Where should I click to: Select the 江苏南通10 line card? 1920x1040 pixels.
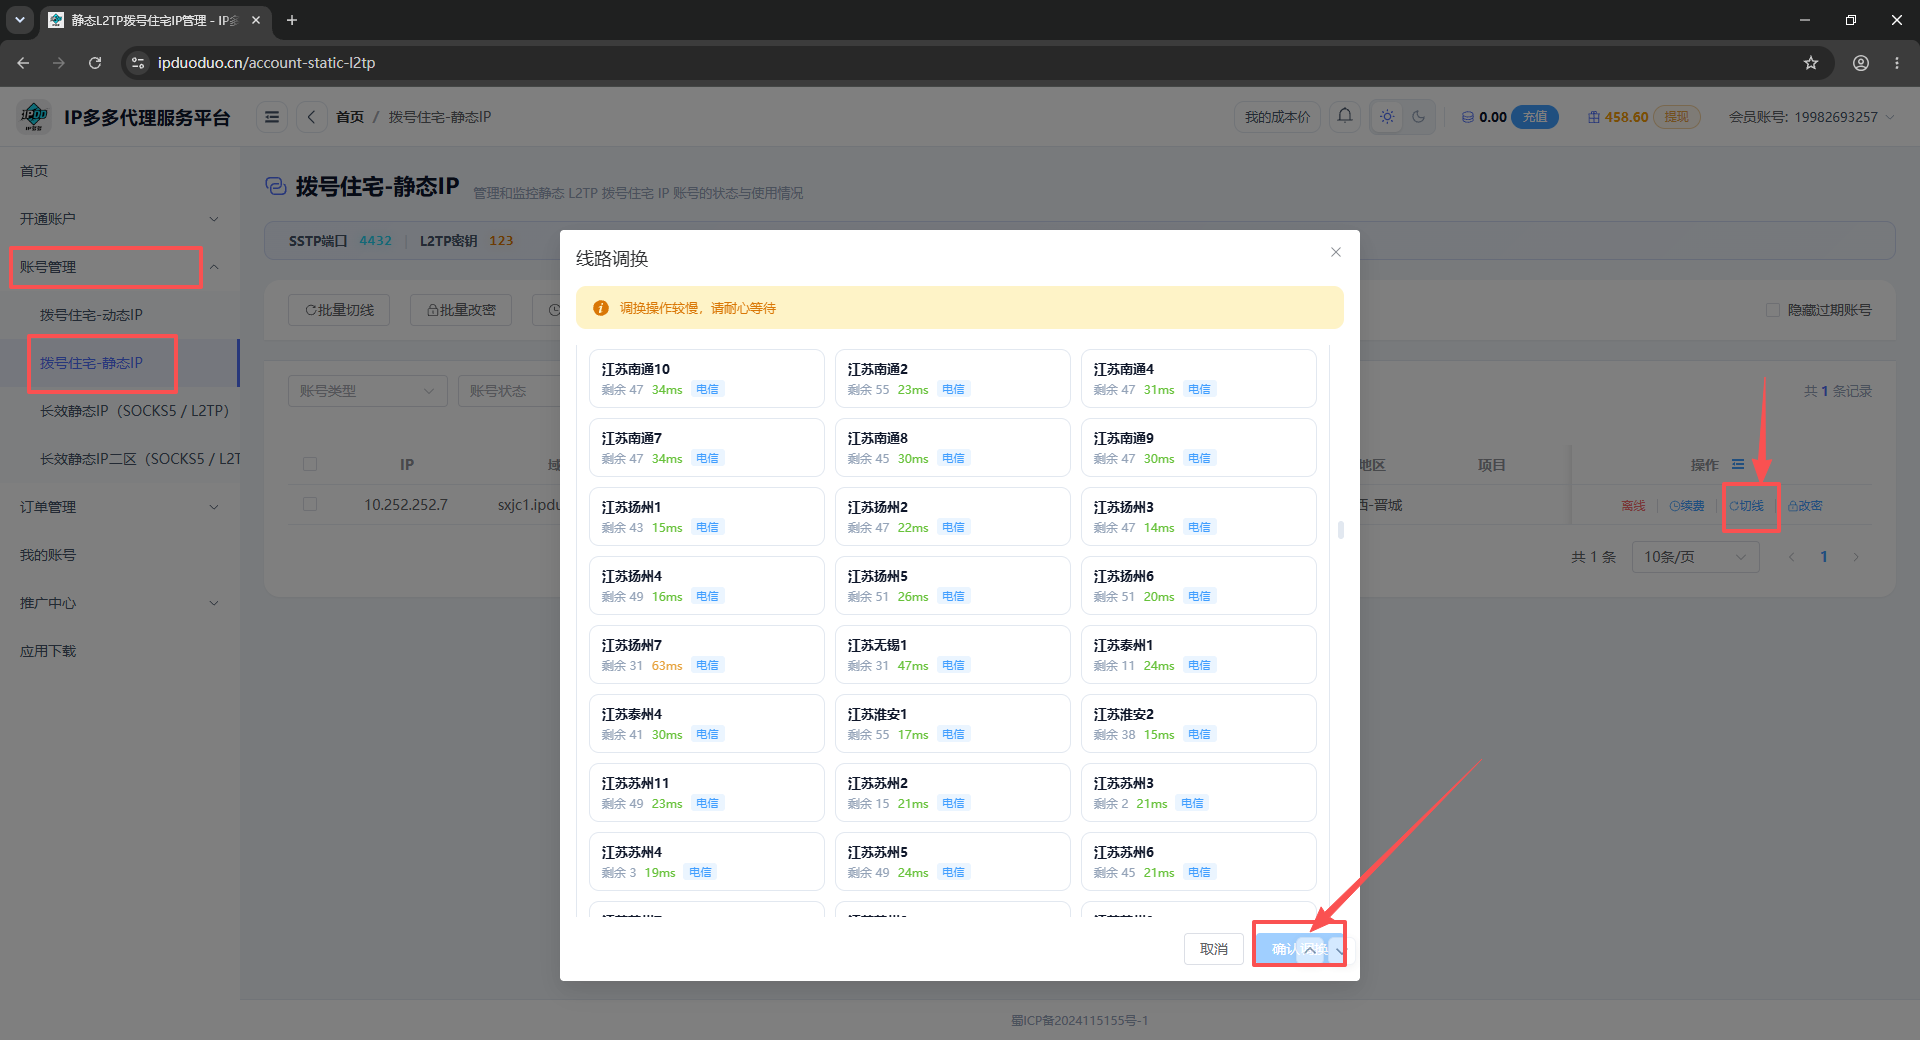pyautogui.click(x=706, y=378)
